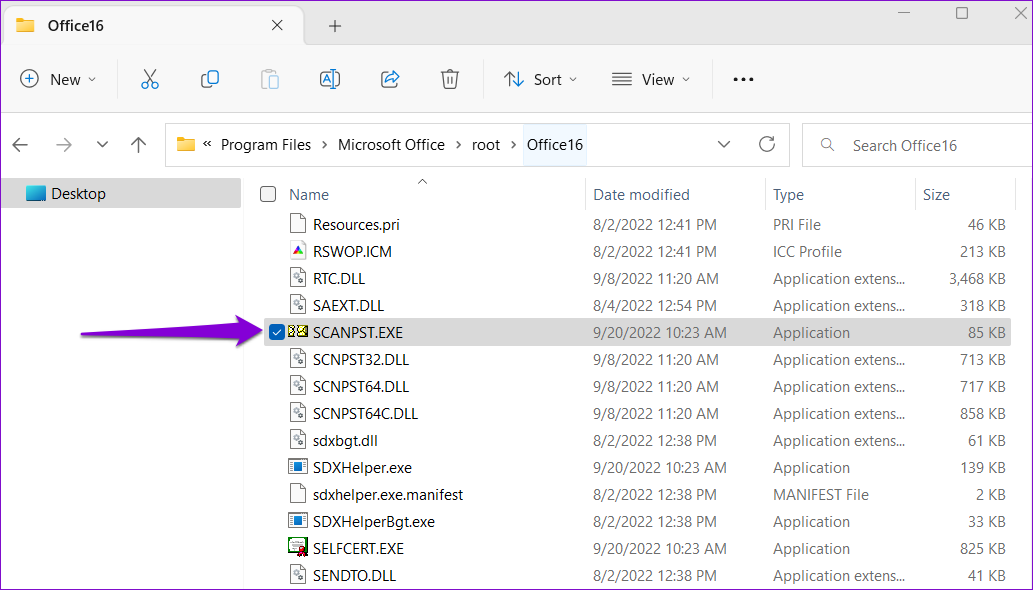Viewport: 1033px width, 590px height.
Task: Open the Sort dropdown
Action: pyautogui.click(x=540, y=79)
